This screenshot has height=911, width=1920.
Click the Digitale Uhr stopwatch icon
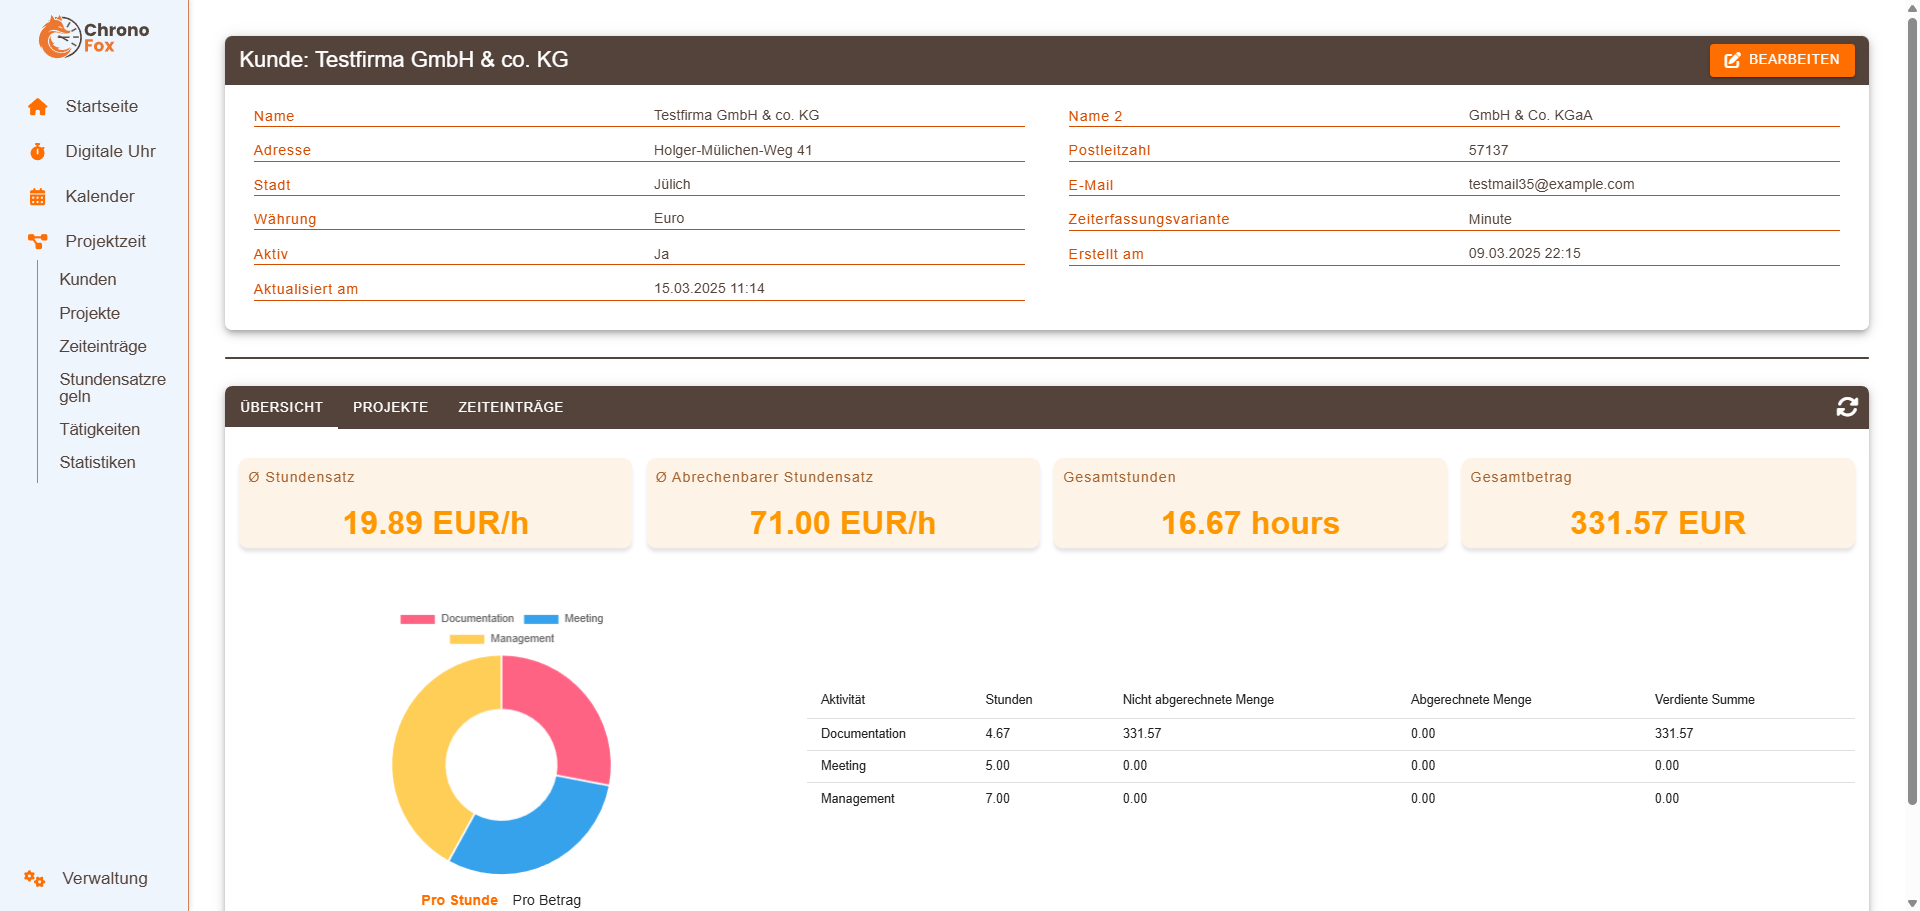coord(38,152)
